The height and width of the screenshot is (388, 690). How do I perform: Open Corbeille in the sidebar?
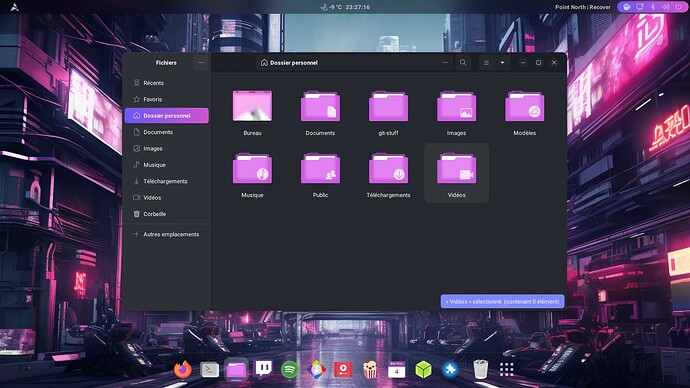(x=166, y=214)
